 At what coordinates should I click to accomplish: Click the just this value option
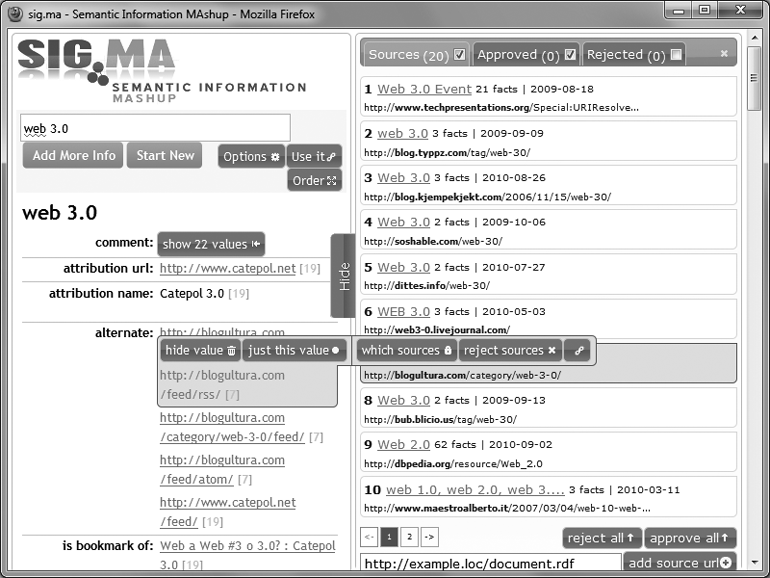click(x=294, y=351)
